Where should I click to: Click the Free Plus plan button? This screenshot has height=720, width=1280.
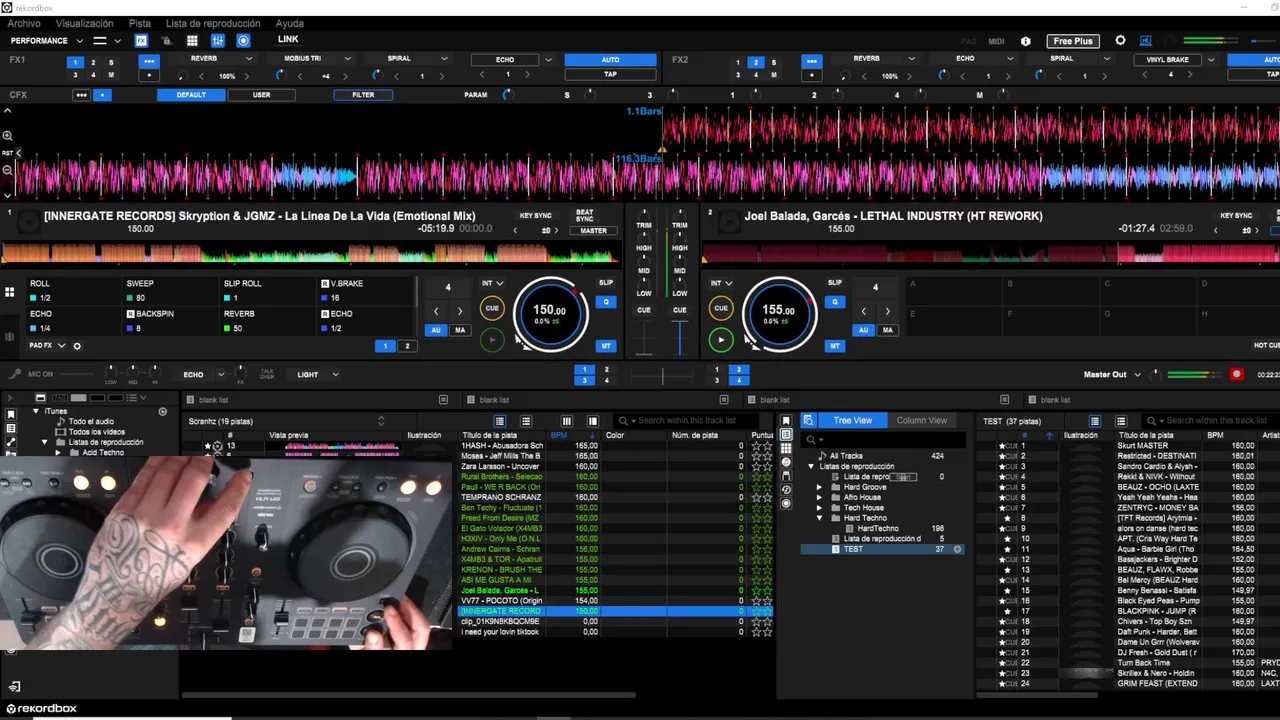[1073, 41]
